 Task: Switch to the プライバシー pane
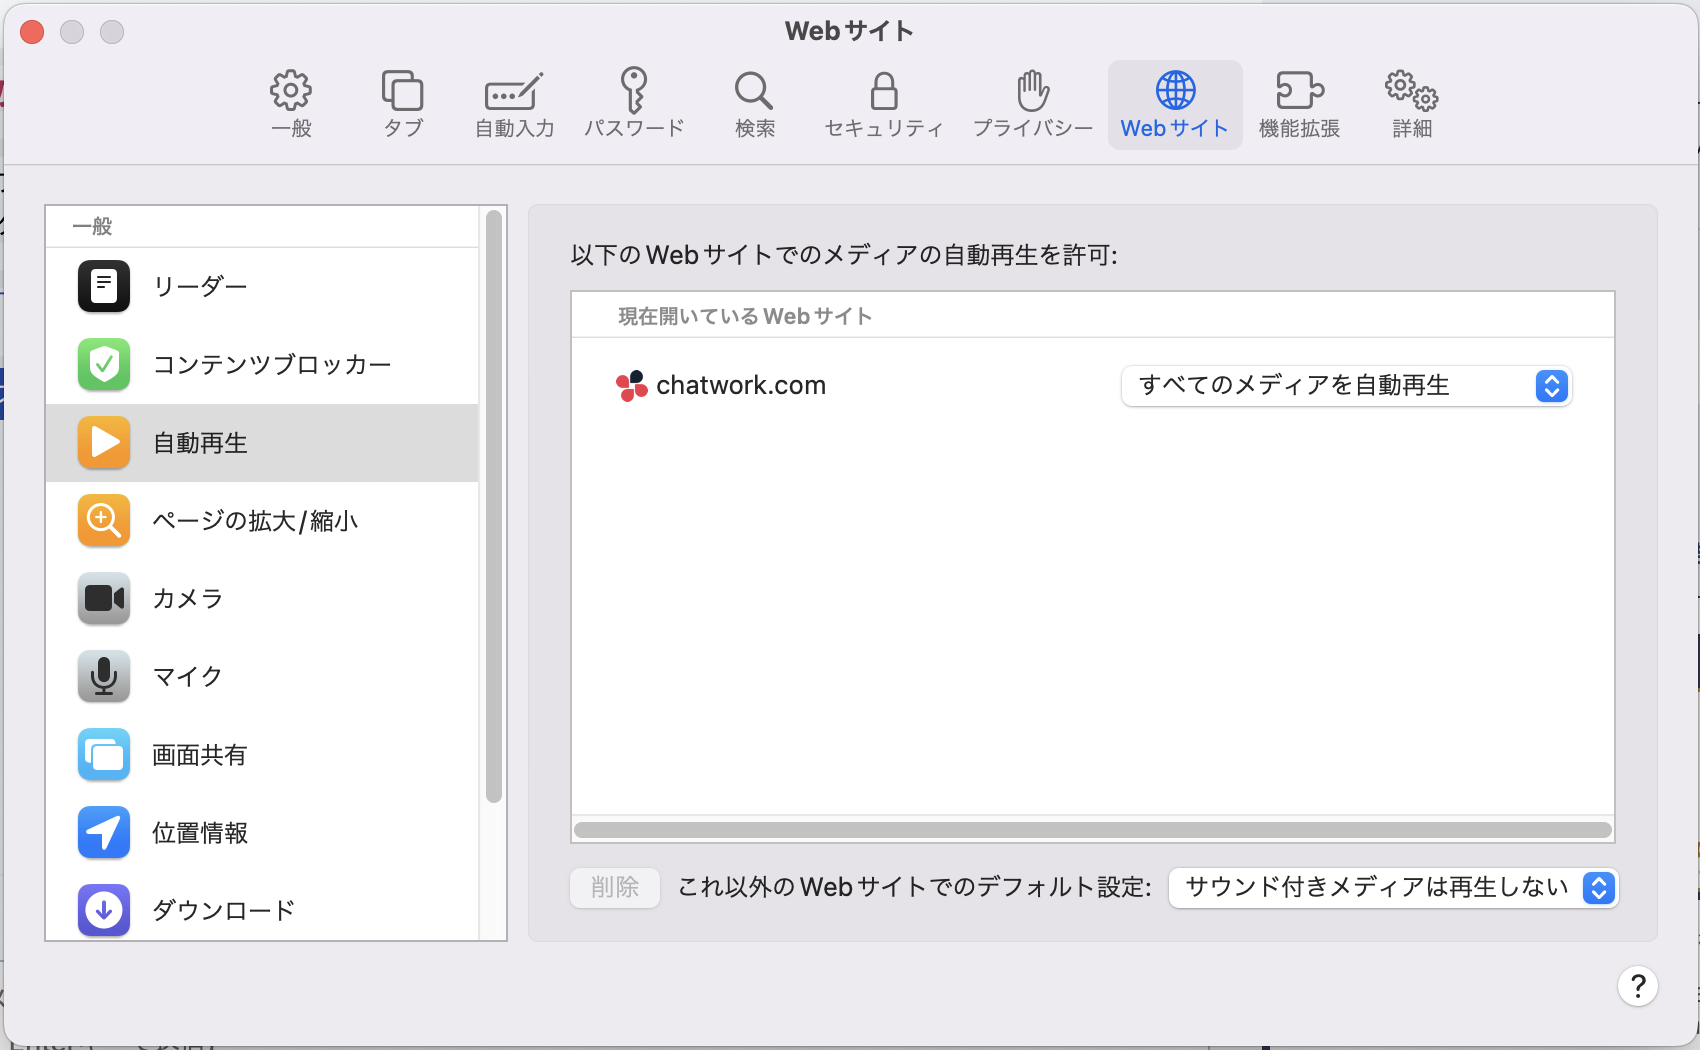1032,103
